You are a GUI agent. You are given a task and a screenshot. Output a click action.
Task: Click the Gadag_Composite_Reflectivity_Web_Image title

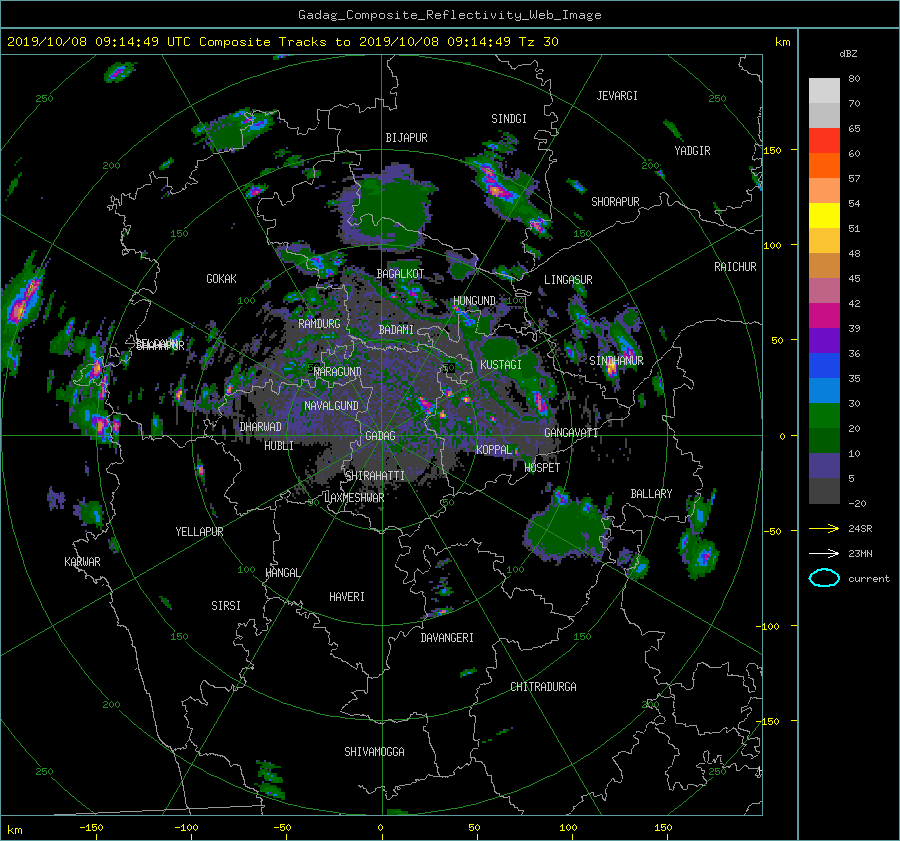click(449, 15)
